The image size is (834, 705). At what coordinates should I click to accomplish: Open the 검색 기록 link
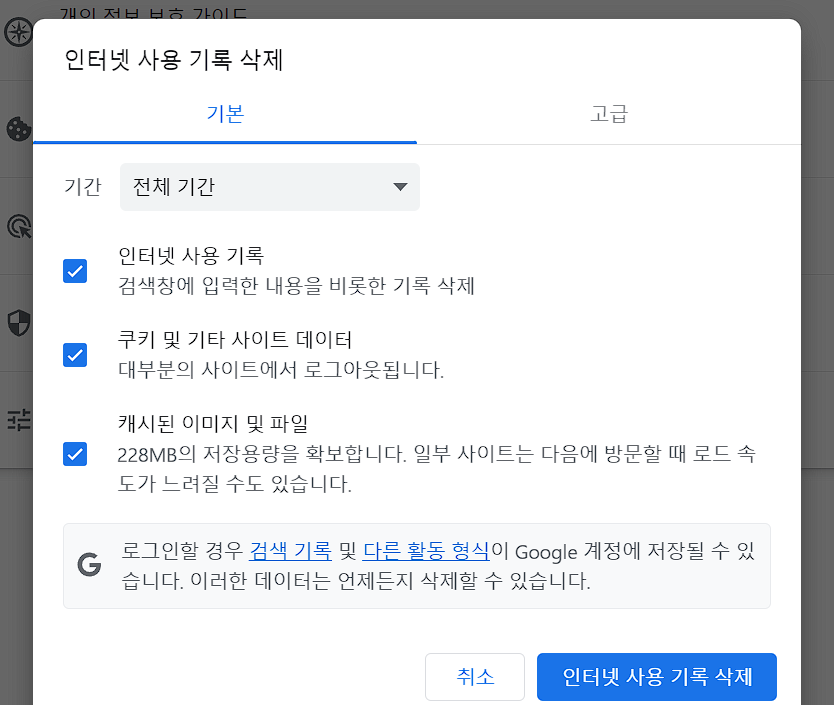click(290, 550)
